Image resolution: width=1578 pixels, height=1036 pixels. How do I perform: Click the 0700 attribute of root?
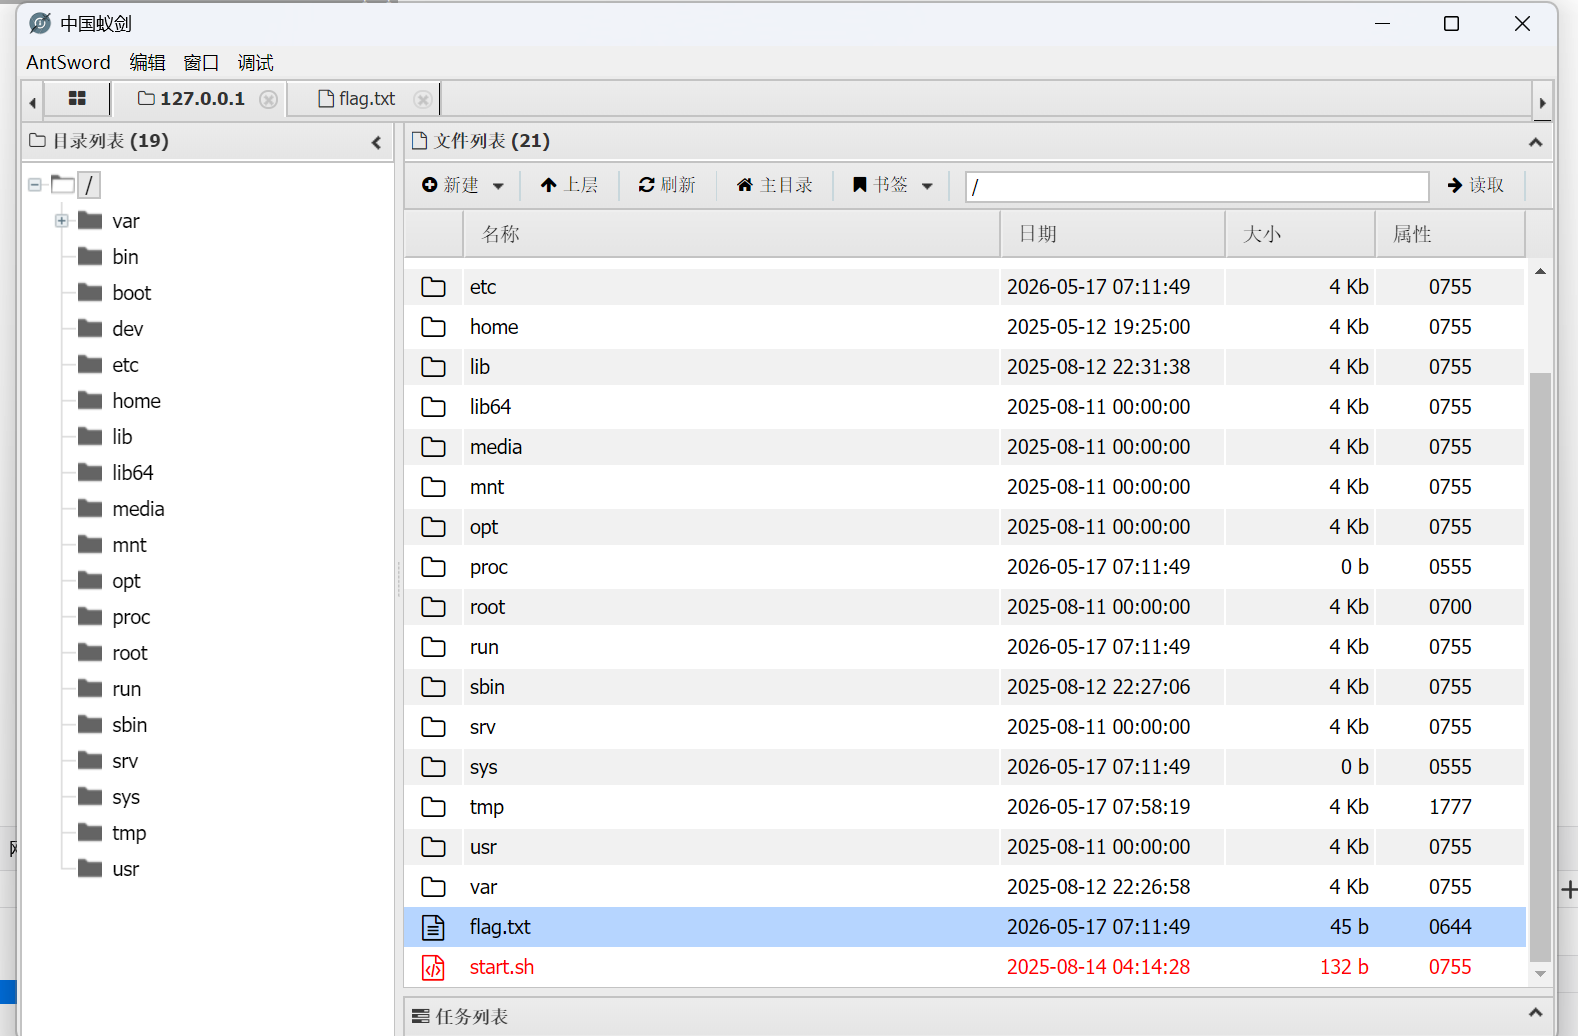pyautogui.click(x=1450, y=607)
